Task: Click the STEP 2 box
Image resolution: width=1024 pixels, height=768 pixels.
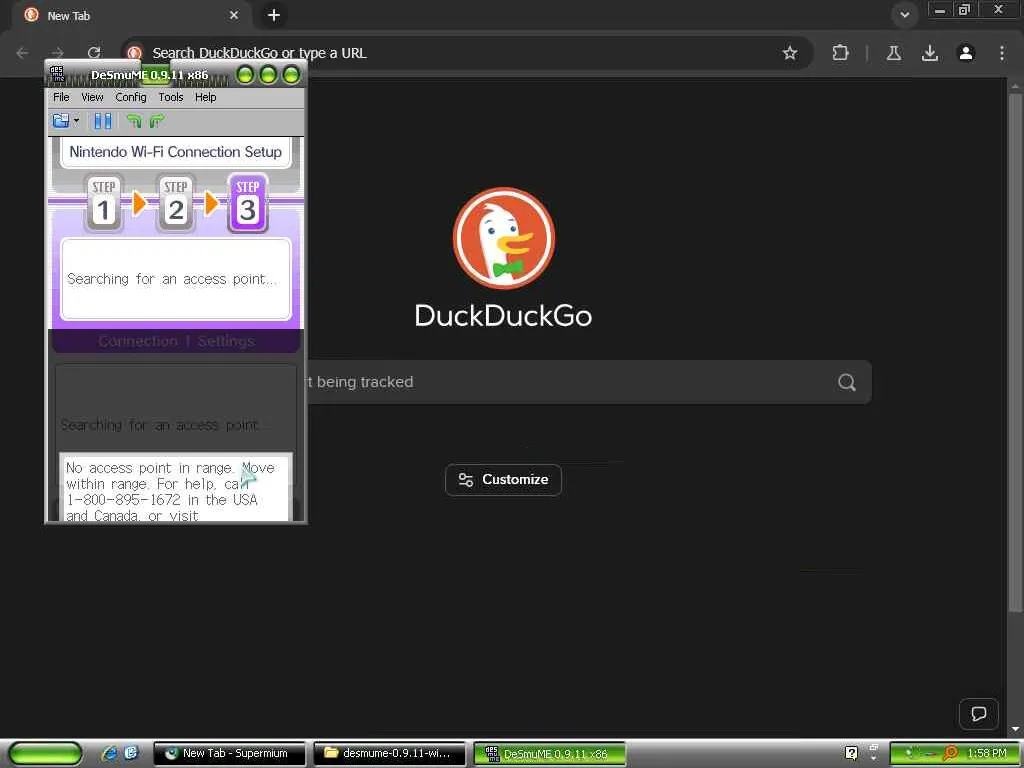Action: (x=175, y=202)
